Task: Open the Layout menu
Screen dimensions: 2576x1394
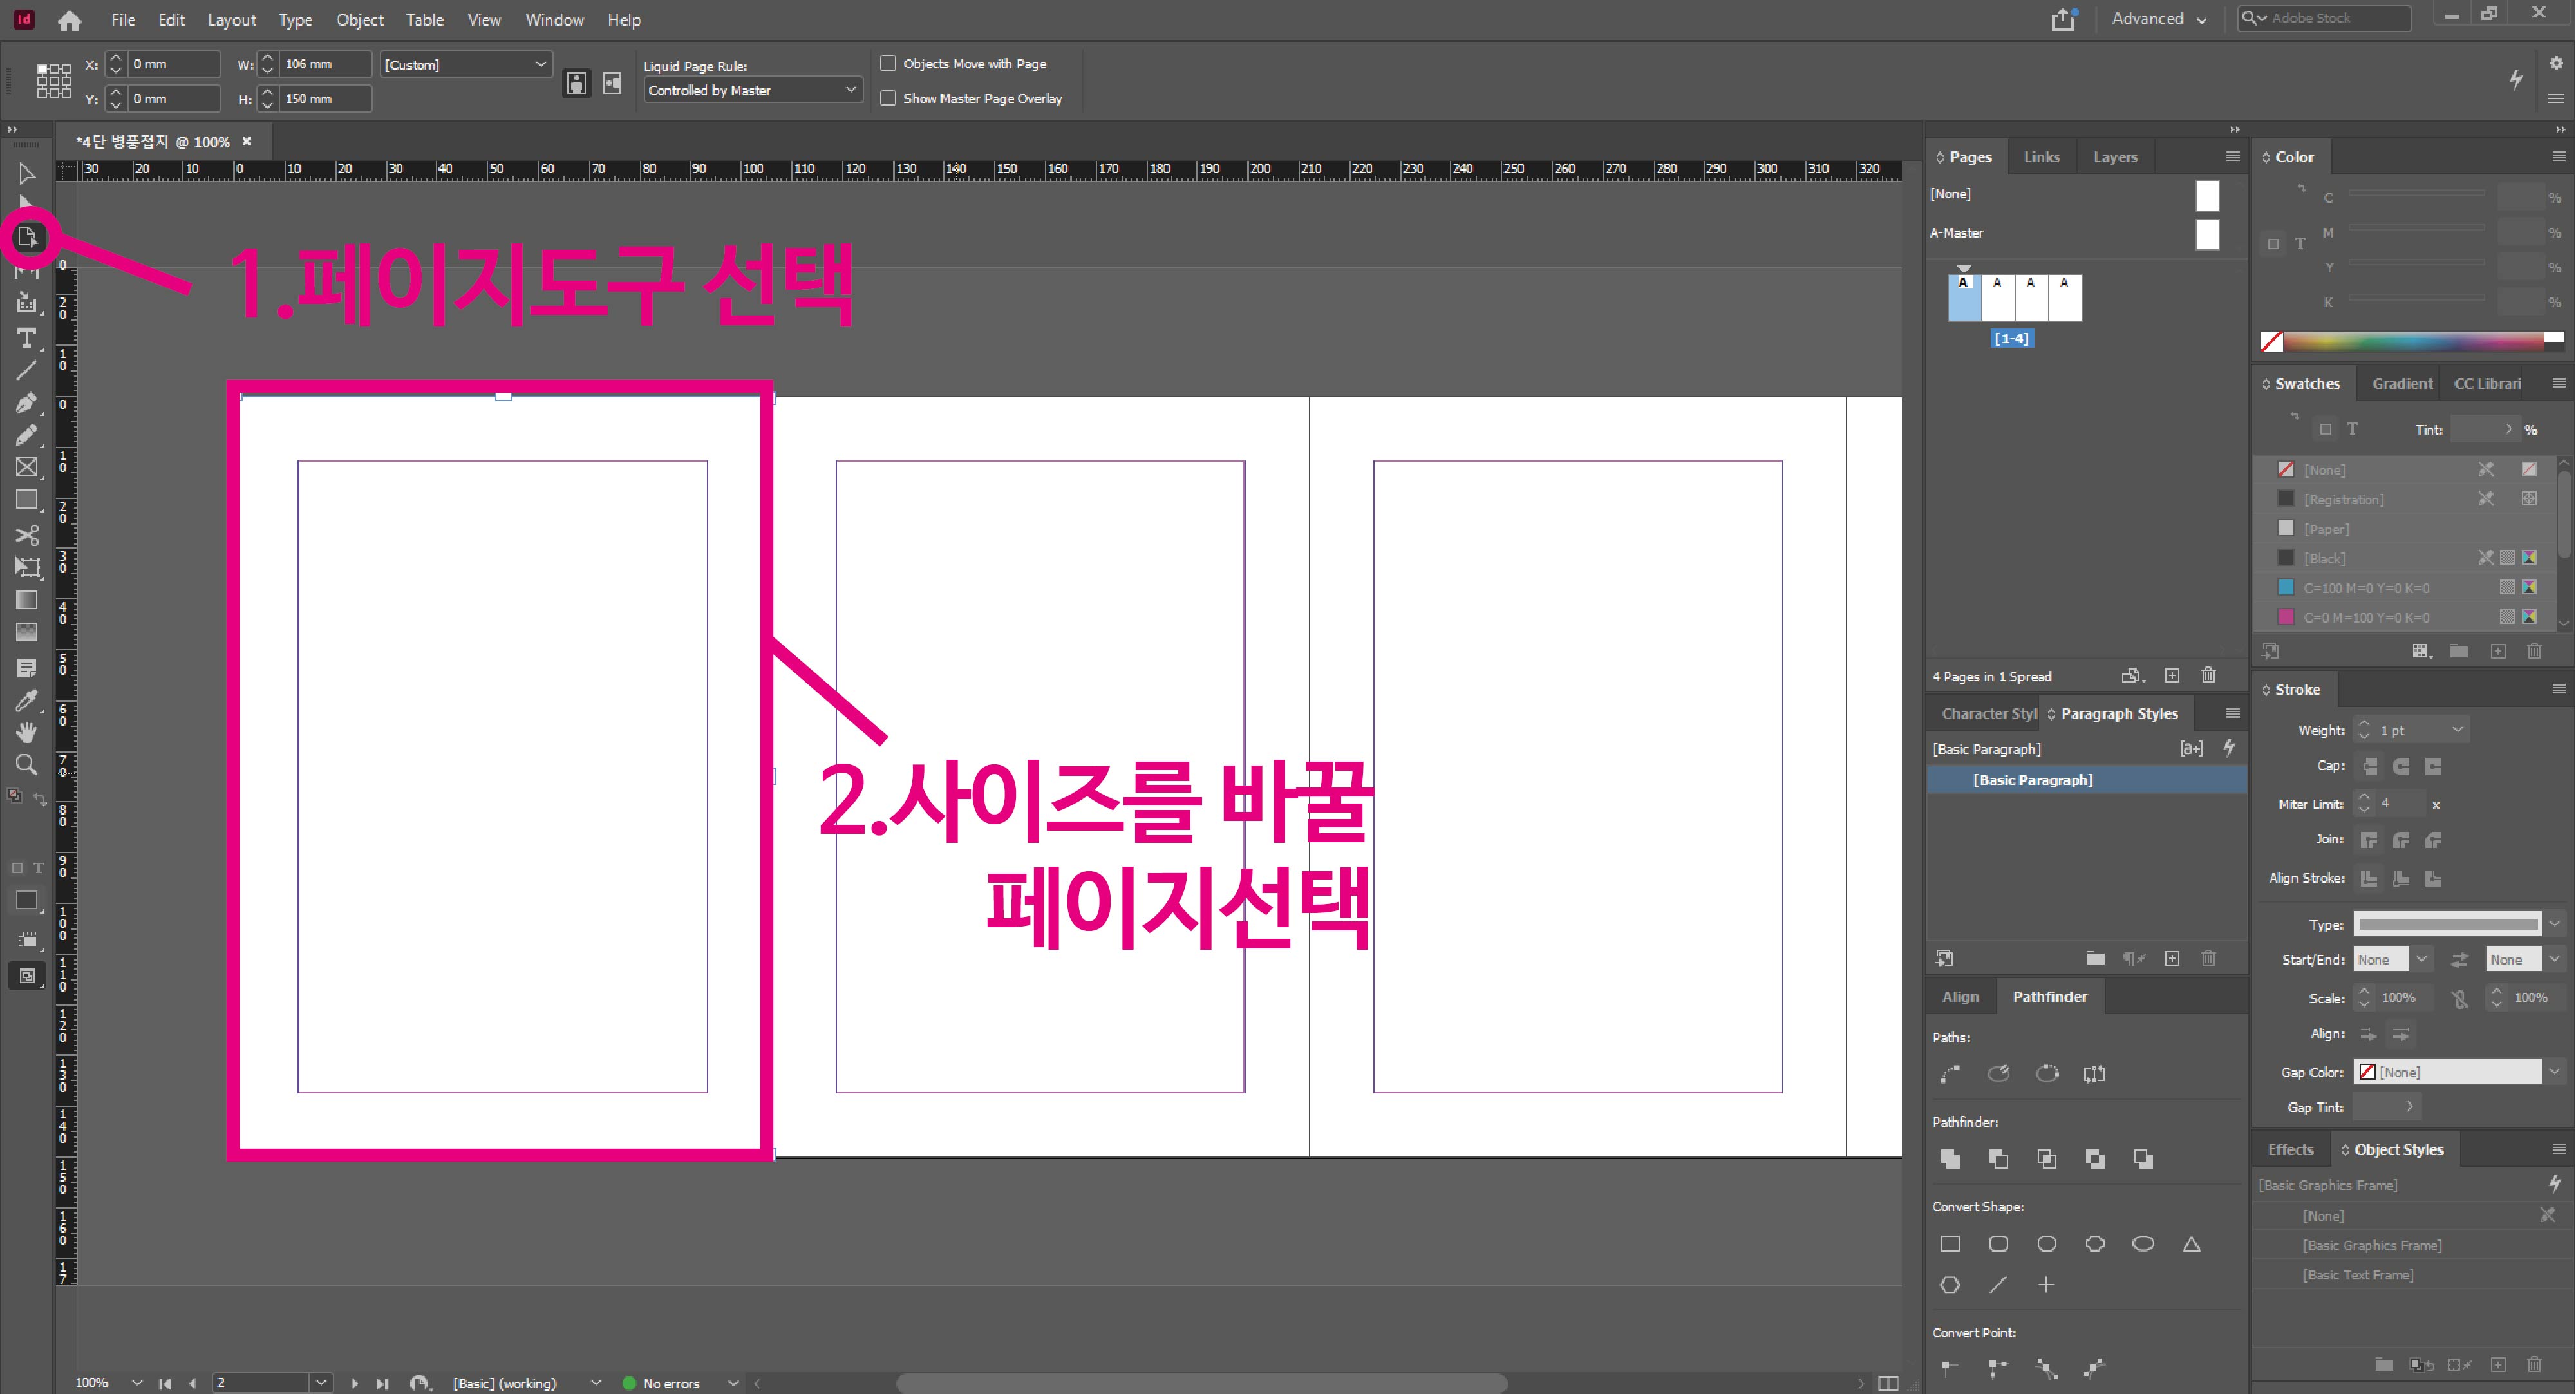Action: (232, 20)
